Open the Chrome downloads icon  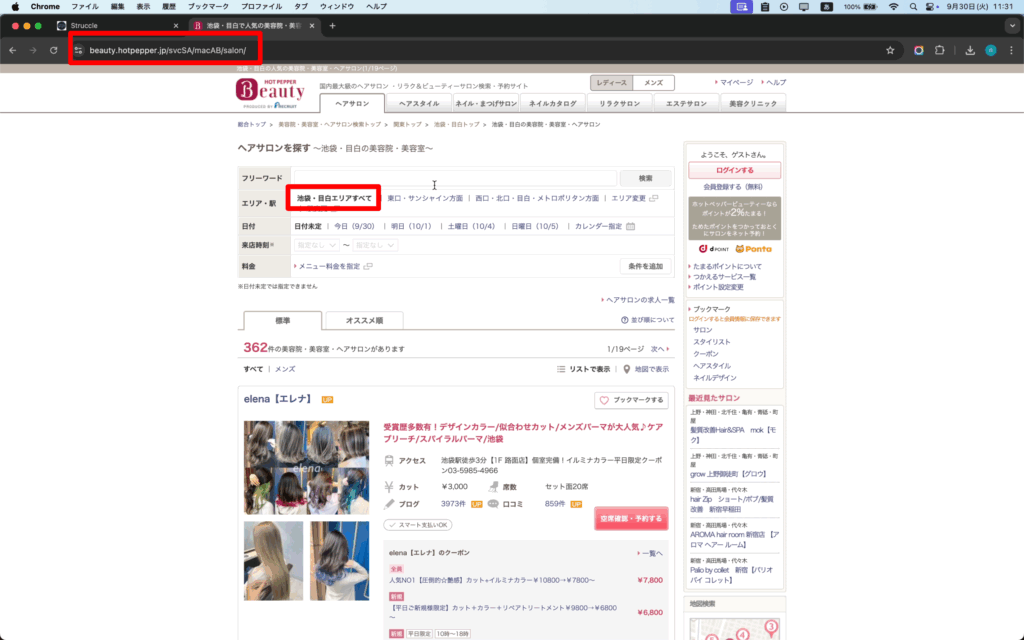pyautogui.click(x=970, y=50)
